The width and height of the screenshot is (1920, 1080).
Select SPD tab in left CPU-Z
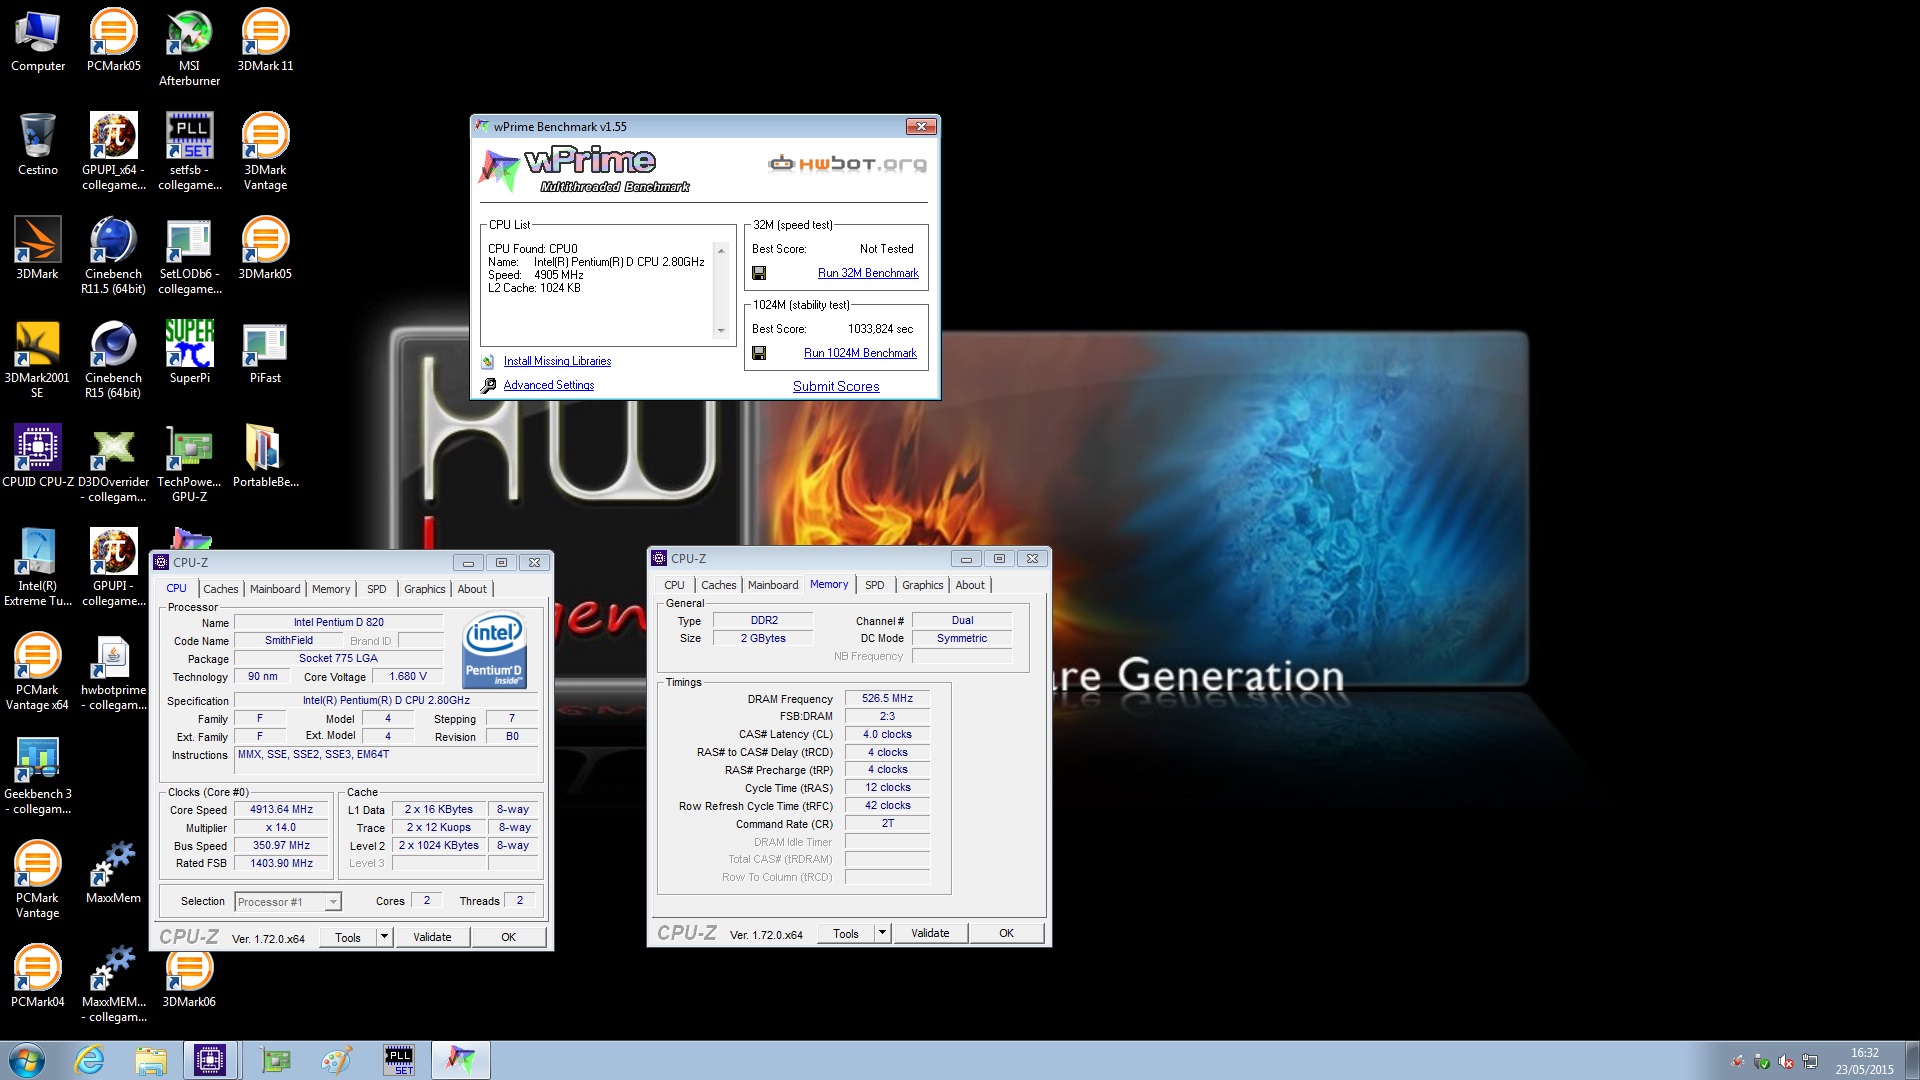[376, 589]
